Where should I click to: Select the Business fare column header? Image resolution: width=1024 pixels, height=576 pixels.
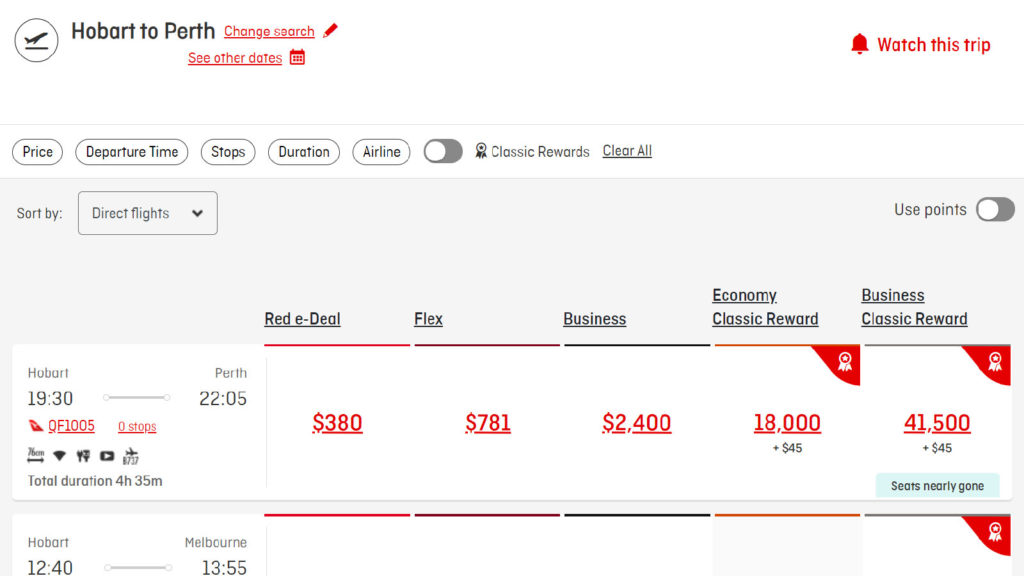[x=595, y=319]
